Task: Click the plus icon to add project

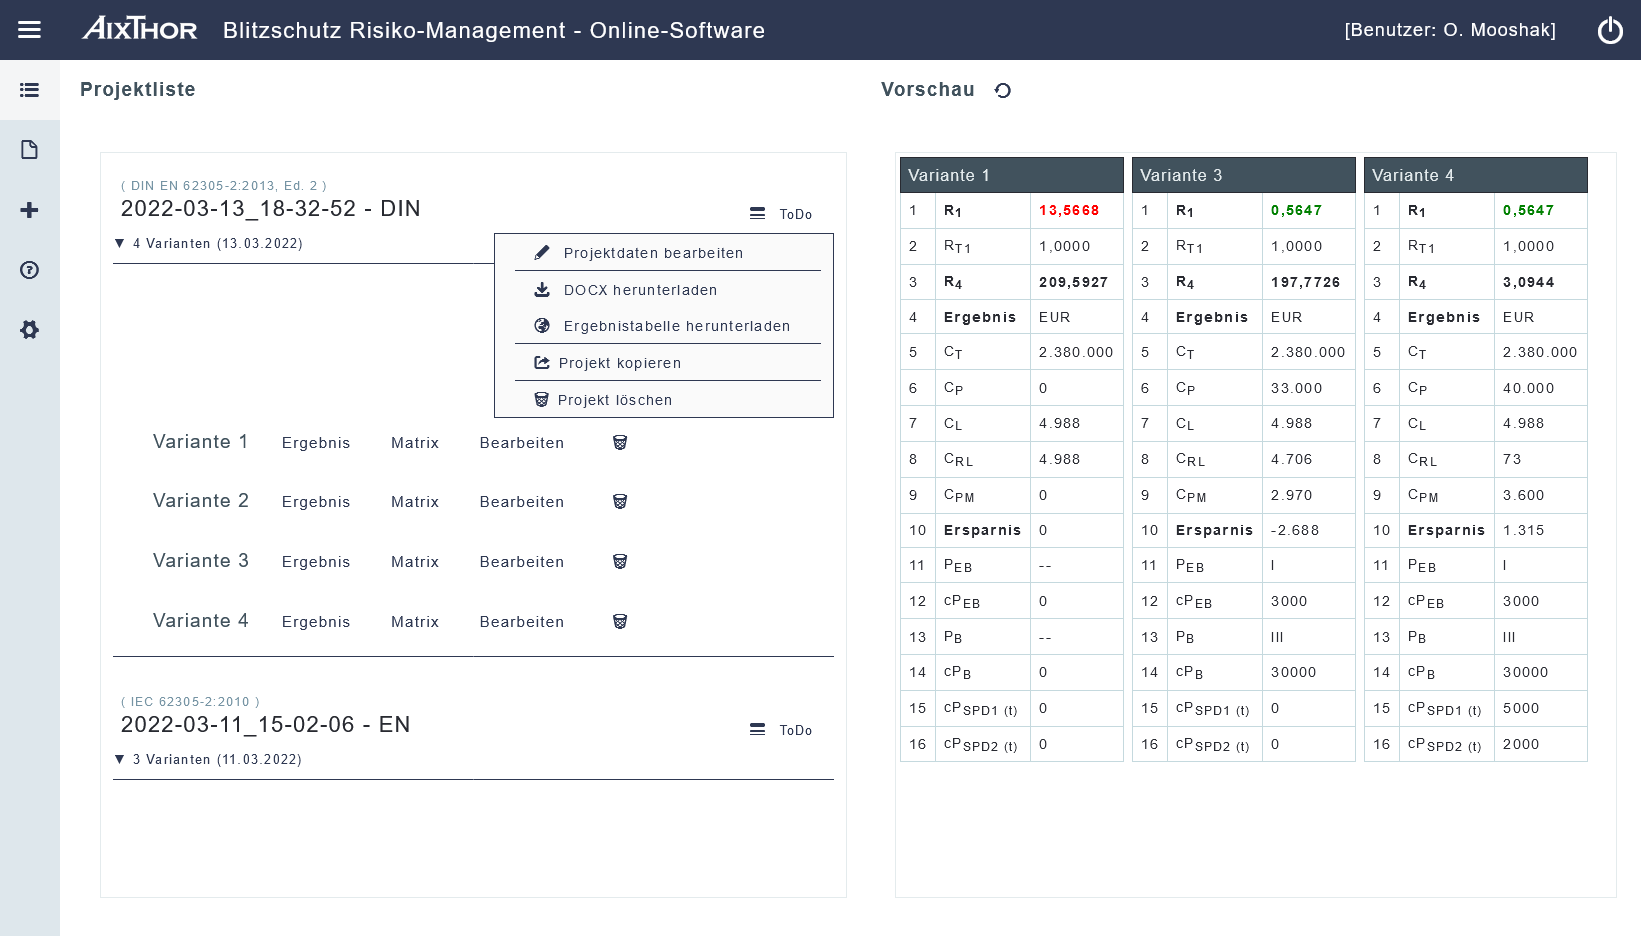Action: pos(29,210)
